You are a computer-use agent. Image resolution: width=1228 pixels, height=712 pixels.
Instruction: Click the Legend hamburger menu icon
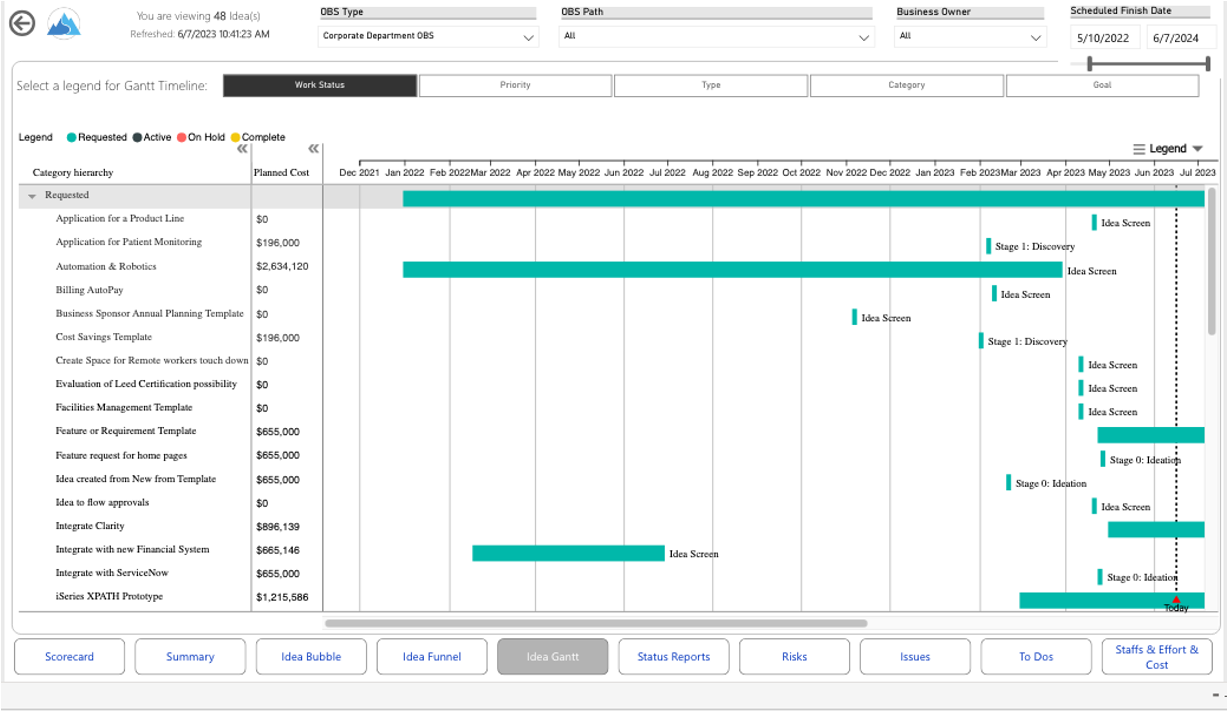[1139, 149]
